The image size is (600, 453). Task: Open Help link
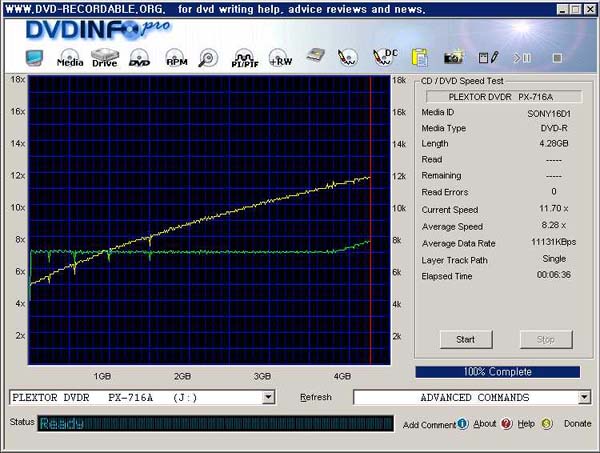point(526,424)
